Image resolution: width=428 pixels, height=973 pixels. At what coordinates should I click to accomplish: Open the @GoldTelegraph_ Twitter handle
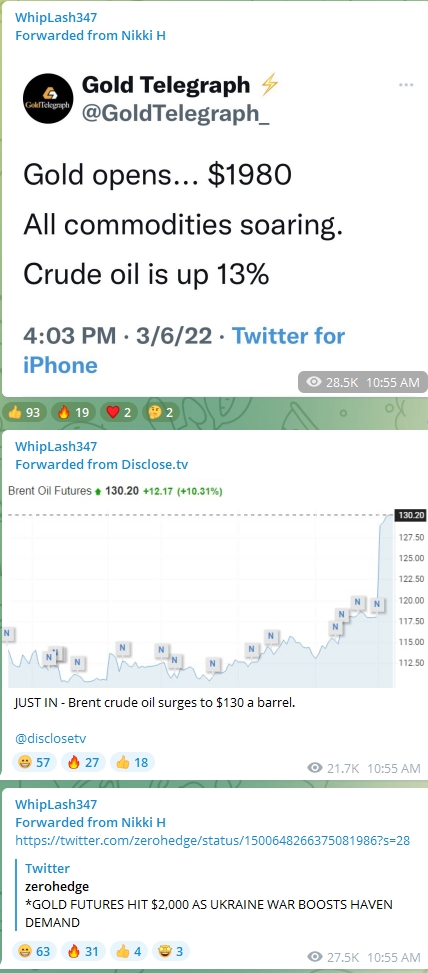click(x=176, y=113)
